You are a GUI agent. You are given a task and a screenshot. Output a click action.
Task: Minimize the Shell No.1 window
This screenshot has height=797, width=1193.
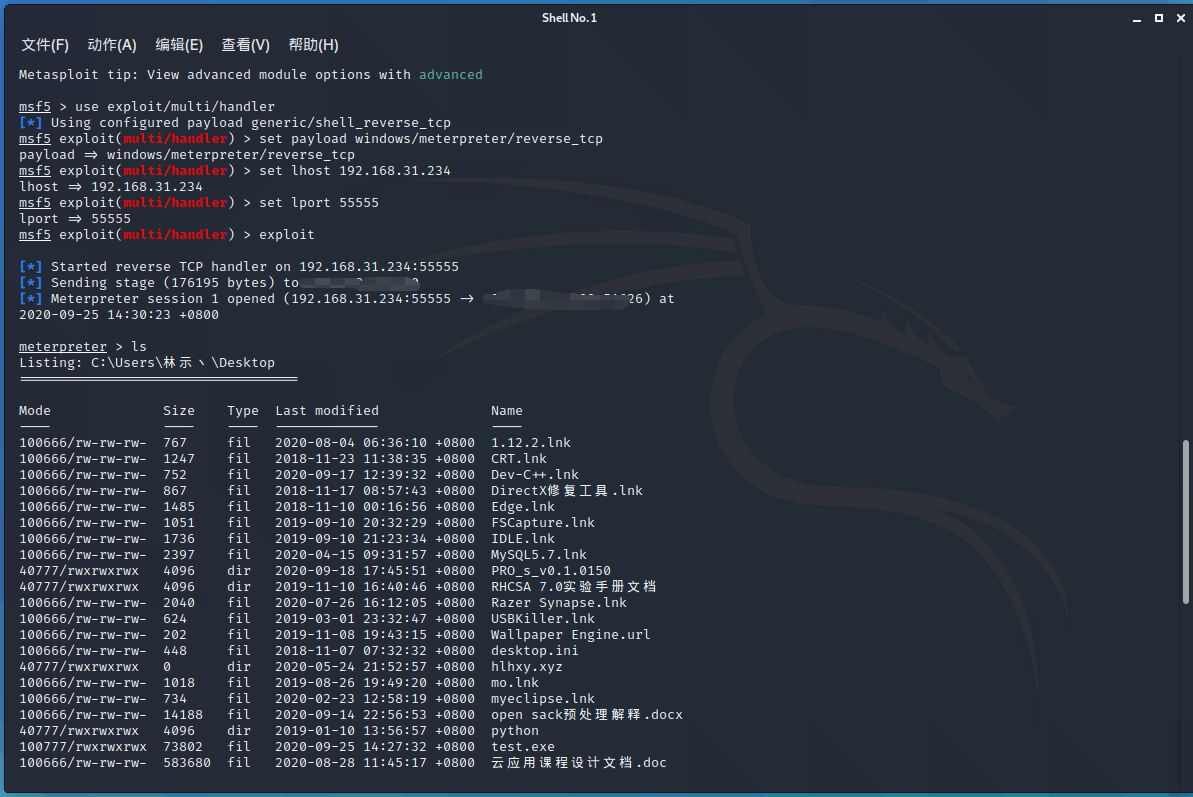(x=1137, y=18)
